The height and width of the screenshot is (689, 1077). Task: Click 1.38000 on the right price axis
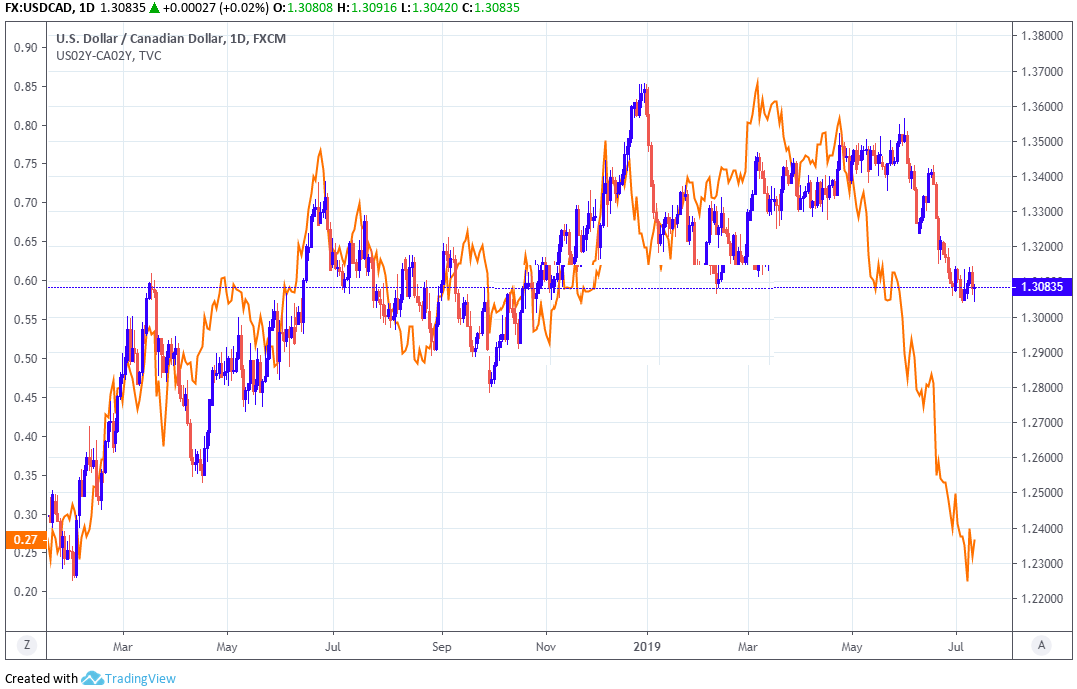(1040, 36)
